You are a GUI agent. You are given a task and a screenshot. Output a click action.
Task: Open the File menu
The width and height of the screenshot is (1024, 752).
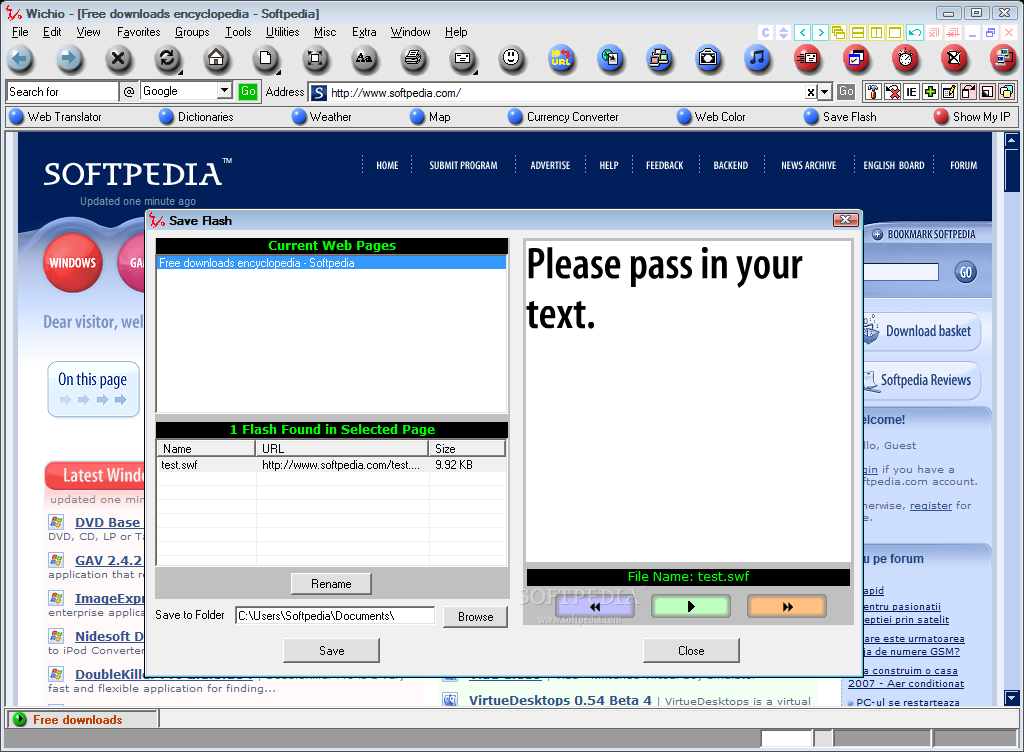pos(20,32)
